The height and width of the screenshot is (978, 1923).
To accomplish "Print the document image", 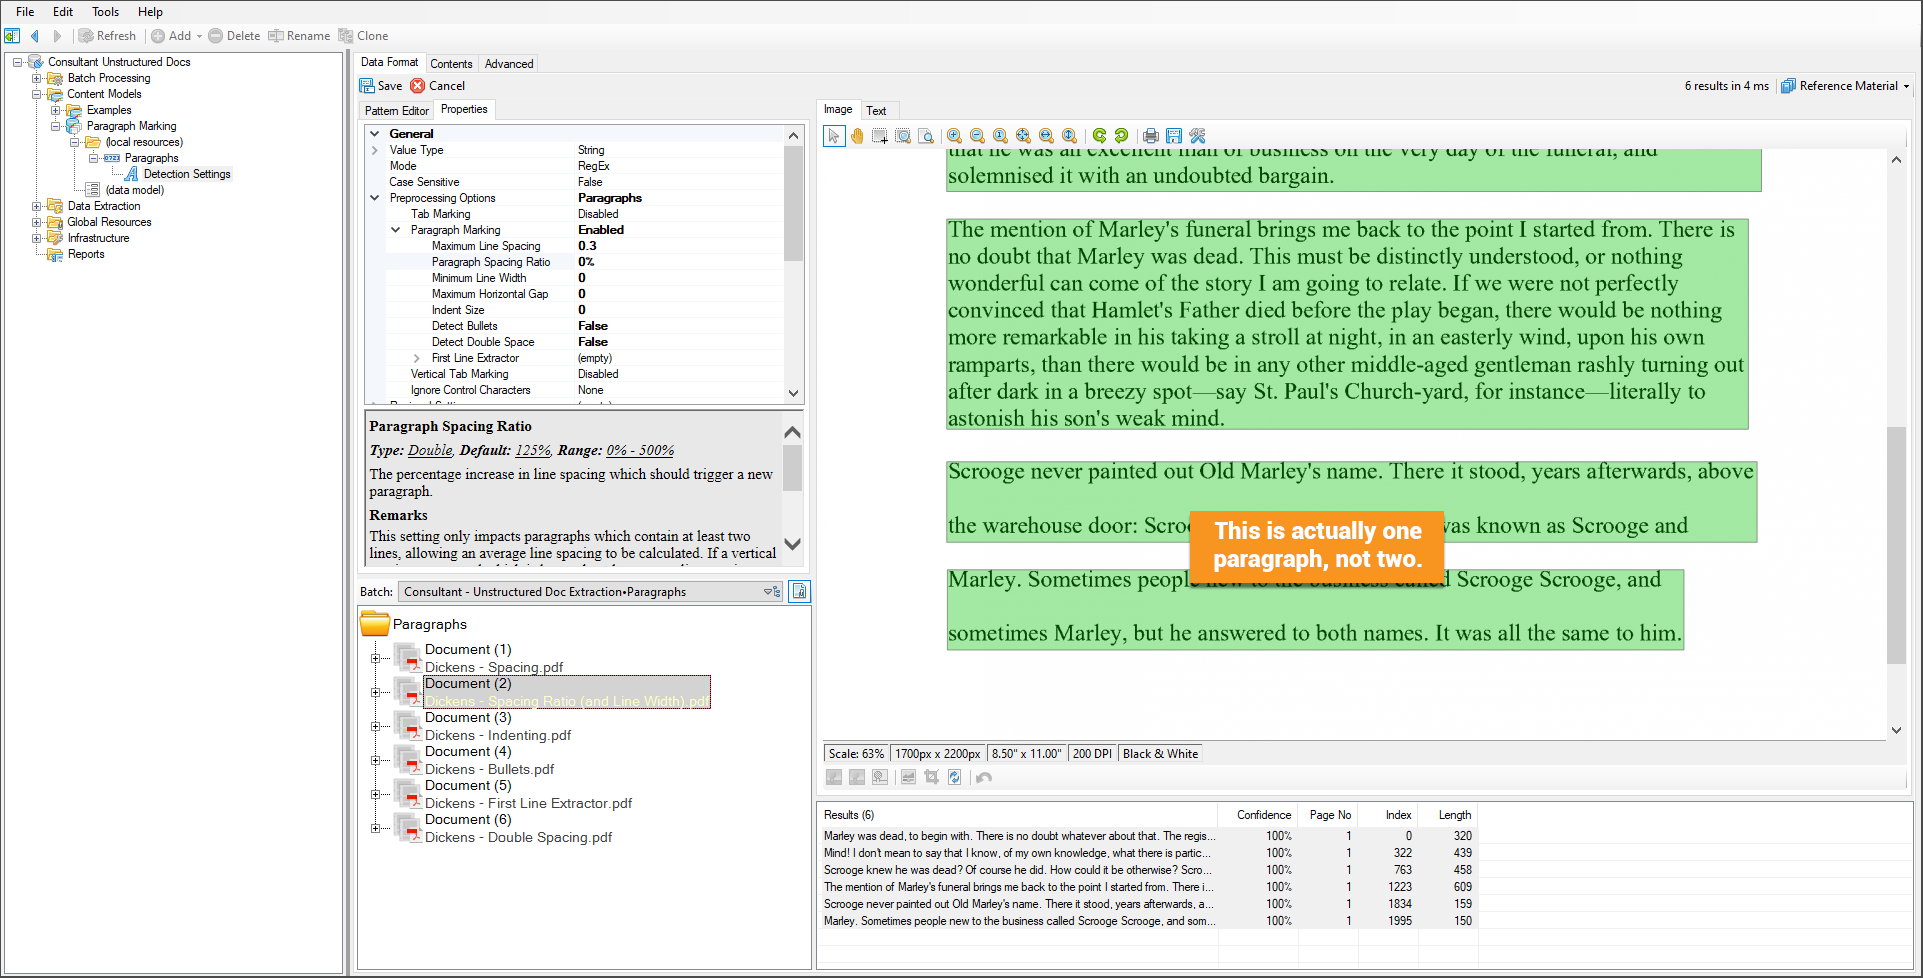I will point(1151,136).
